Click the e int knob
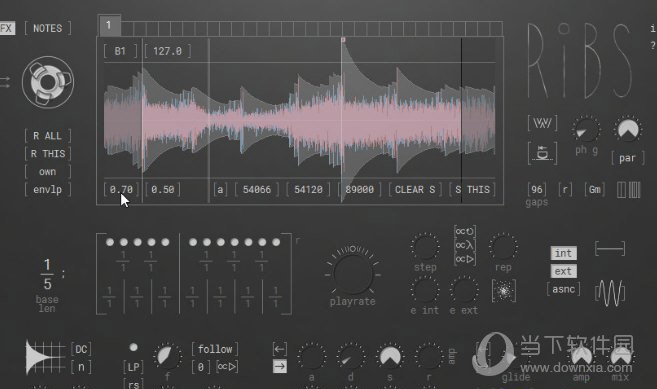This screenshot has width=657, height=389. pos(425,290)
